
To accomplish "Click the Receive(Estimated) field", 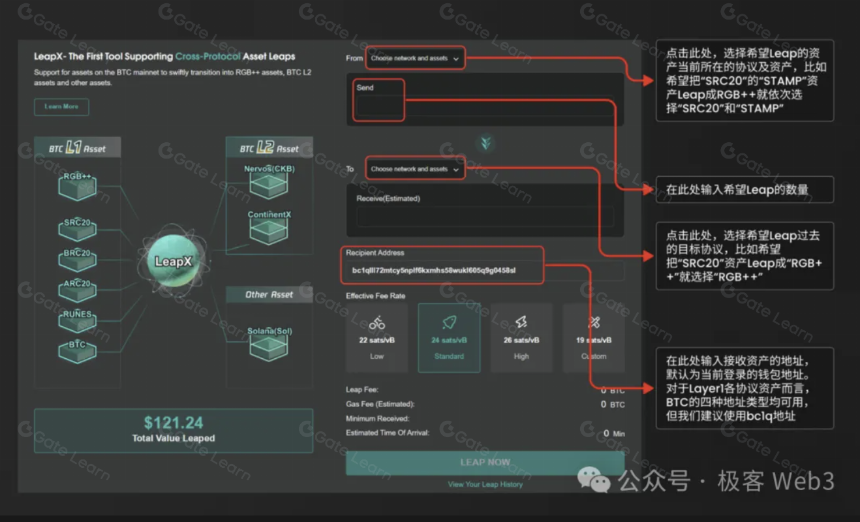I will pyautogui.click(x=485, y=217).
